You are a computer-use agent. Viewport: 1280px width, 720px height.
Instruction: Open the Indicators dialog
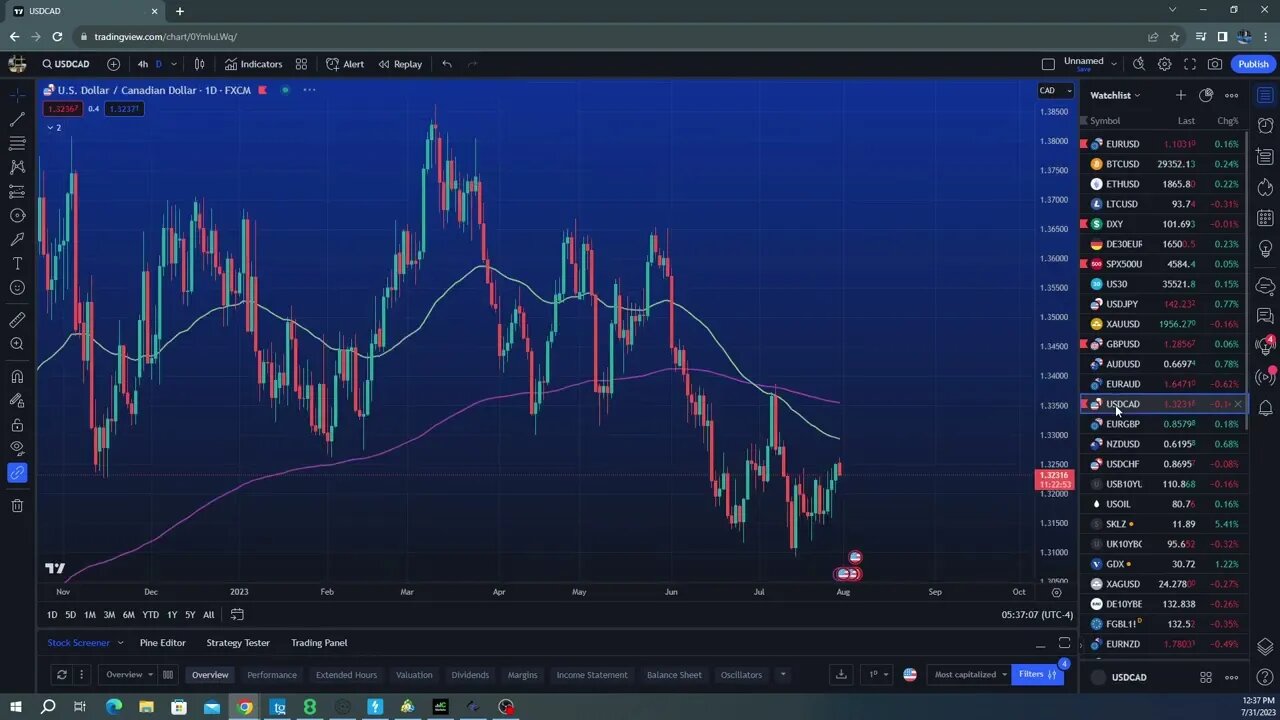click(x=253, y=64)
